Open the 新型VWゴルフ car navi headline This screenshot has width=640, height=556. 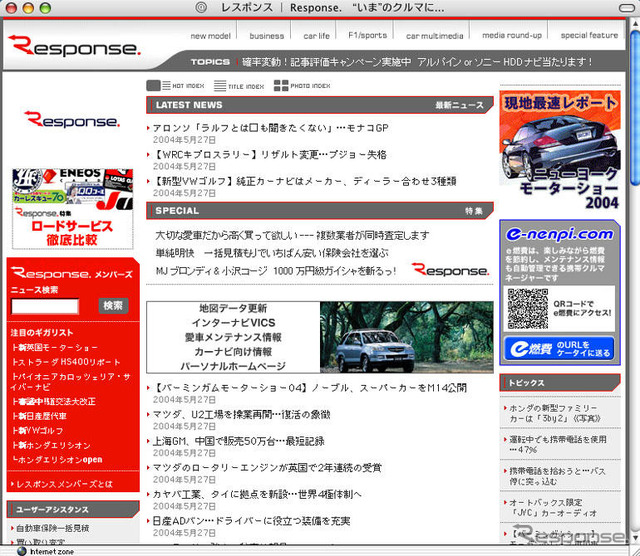pyautogui.click(x=304, y=181)
